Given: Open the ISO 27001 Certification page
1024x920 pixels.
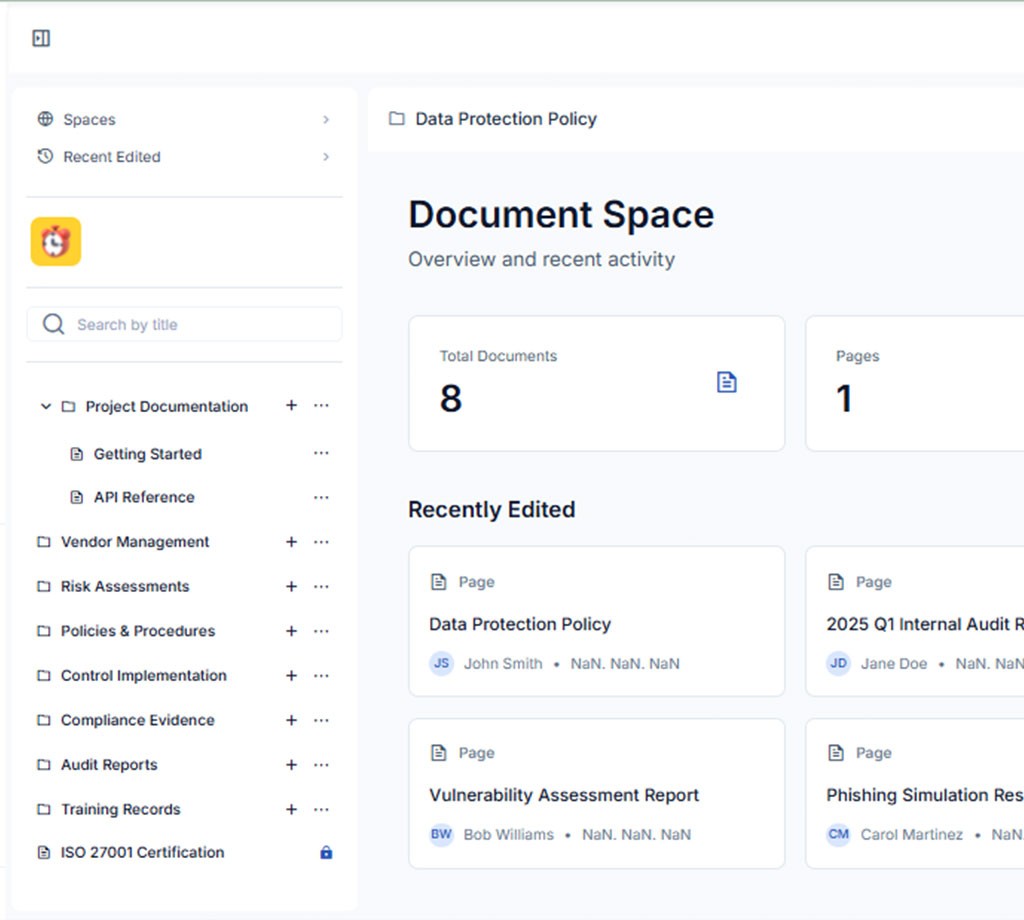Looking at the screenshot, I should (142, 853).
